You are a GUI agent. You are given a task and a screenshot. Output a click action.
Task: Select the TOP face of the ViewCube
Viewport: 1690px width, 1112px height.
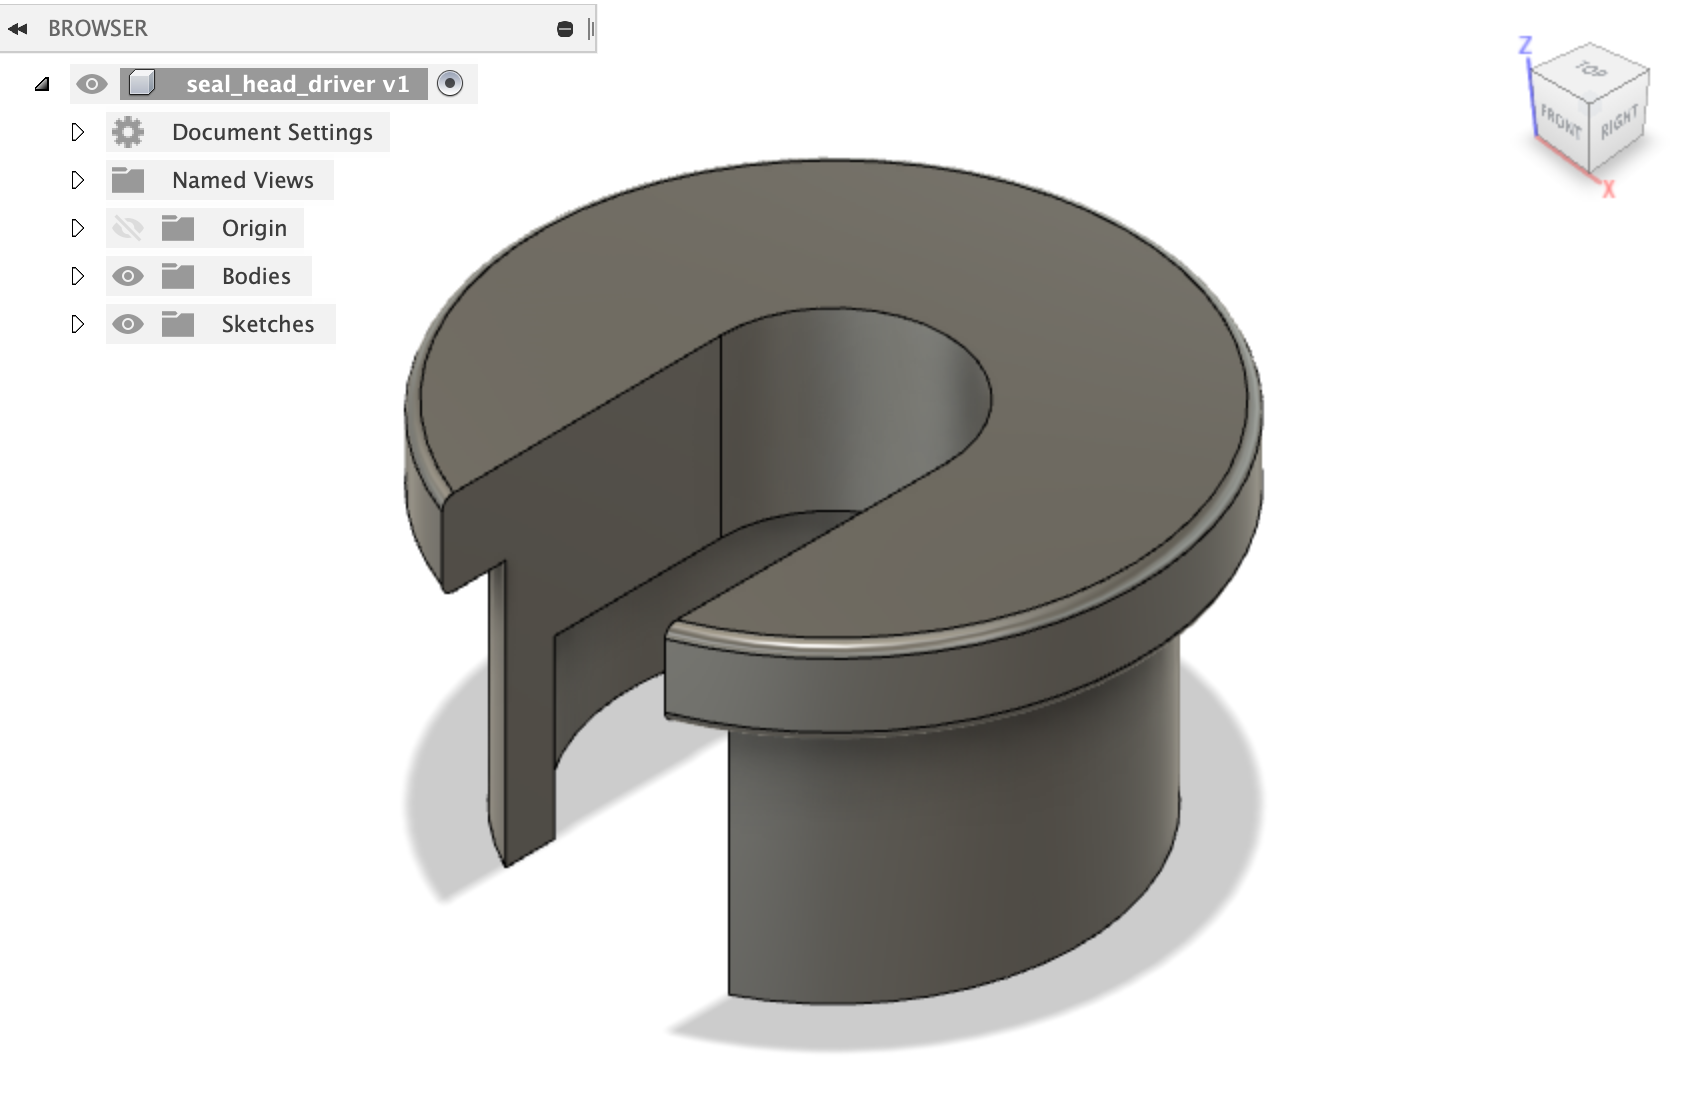(1591, 70)
